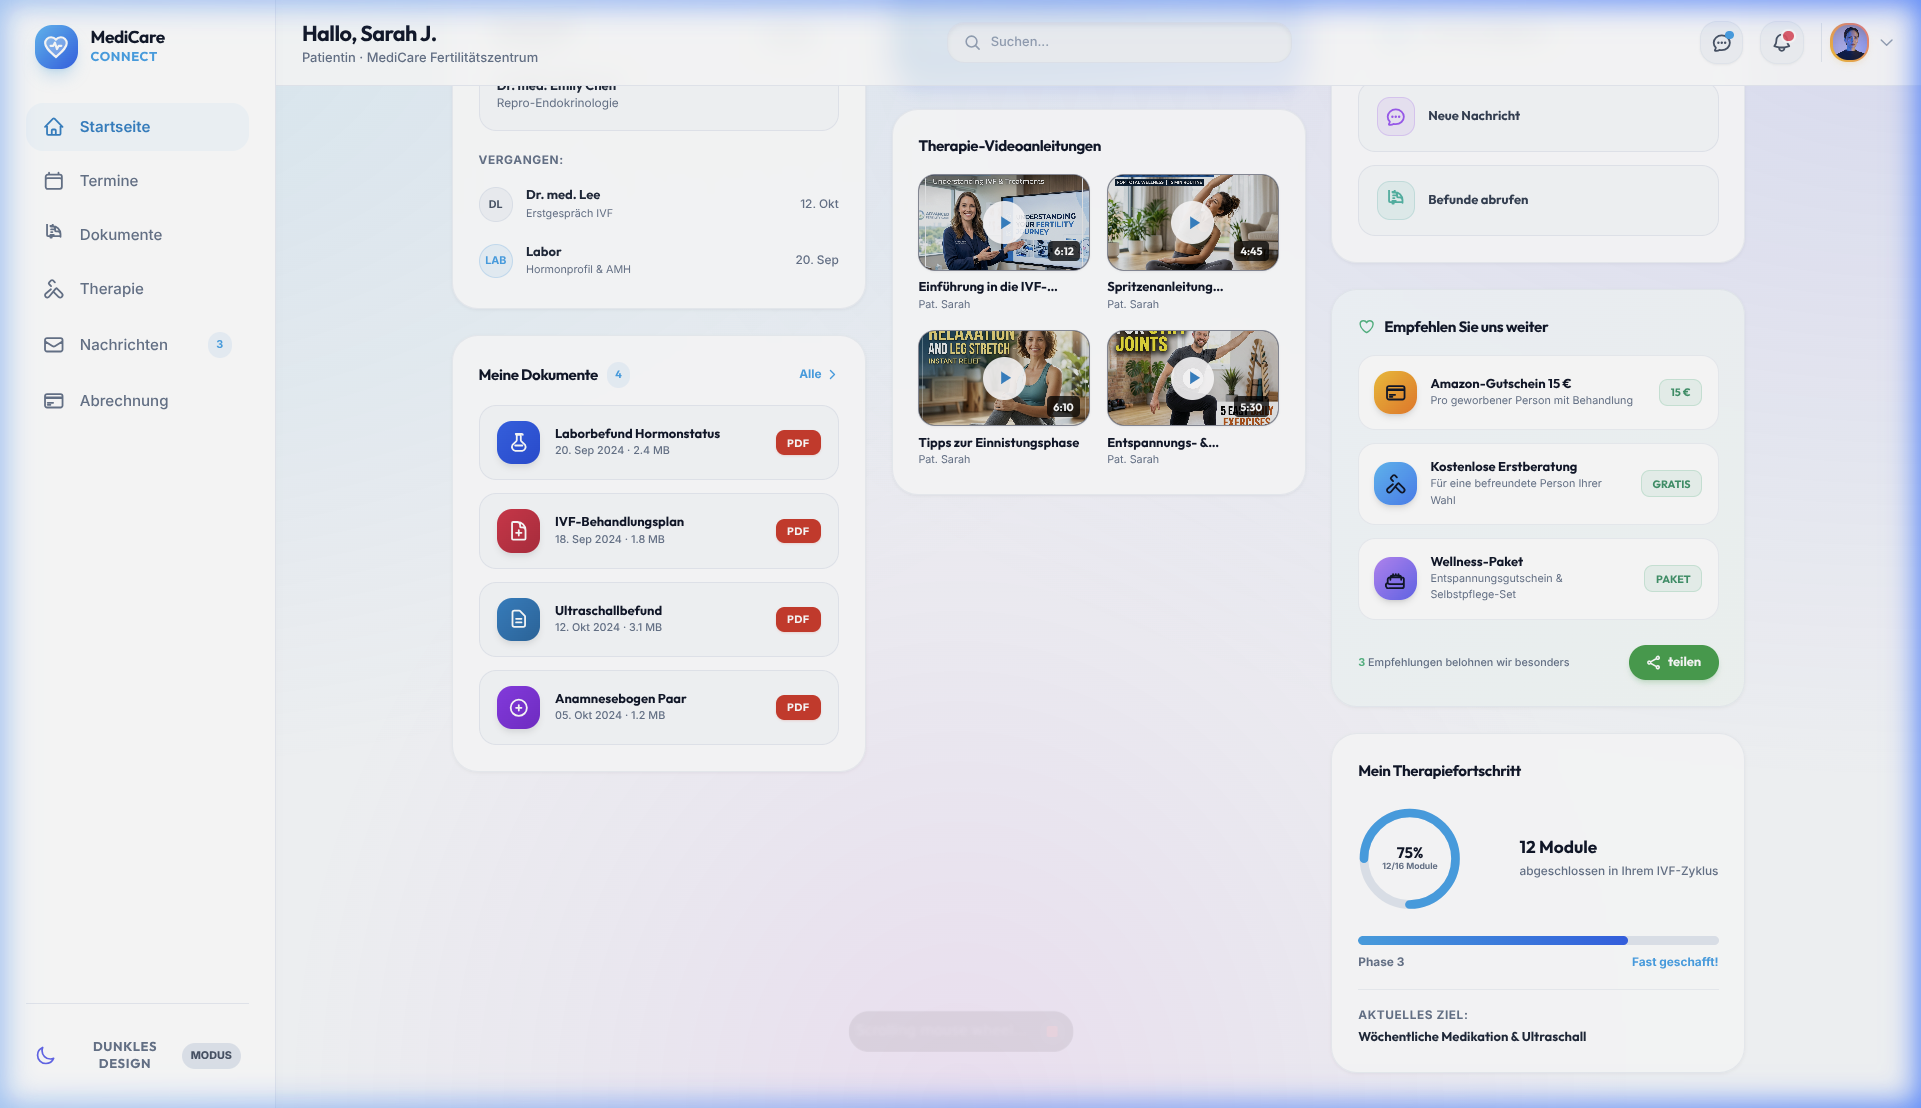Click the LAB avatar for Labor entry
1921x1108 pixels.
[x=495, y=260]
